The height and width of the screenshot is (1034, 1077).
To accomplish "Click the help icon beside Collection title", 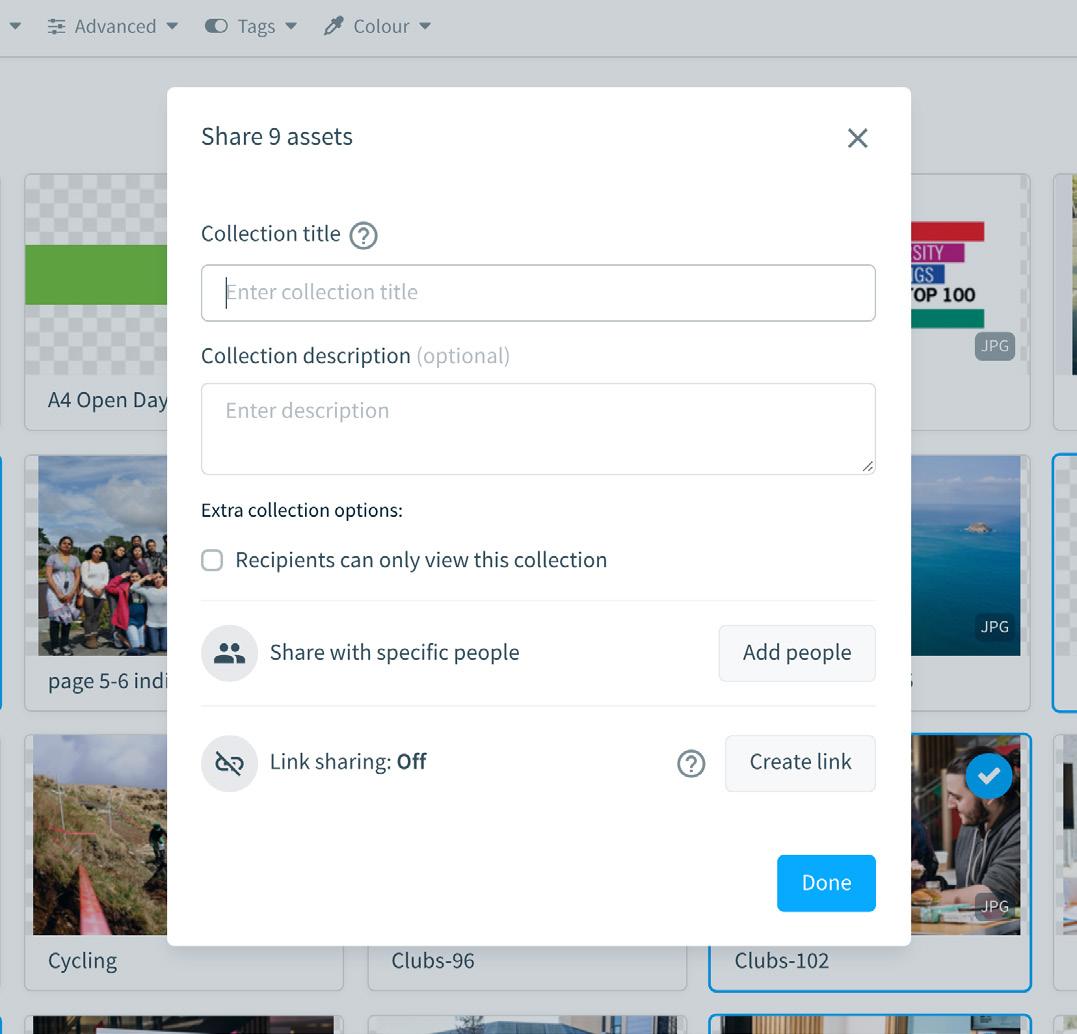I will click(x=363, y=236).
